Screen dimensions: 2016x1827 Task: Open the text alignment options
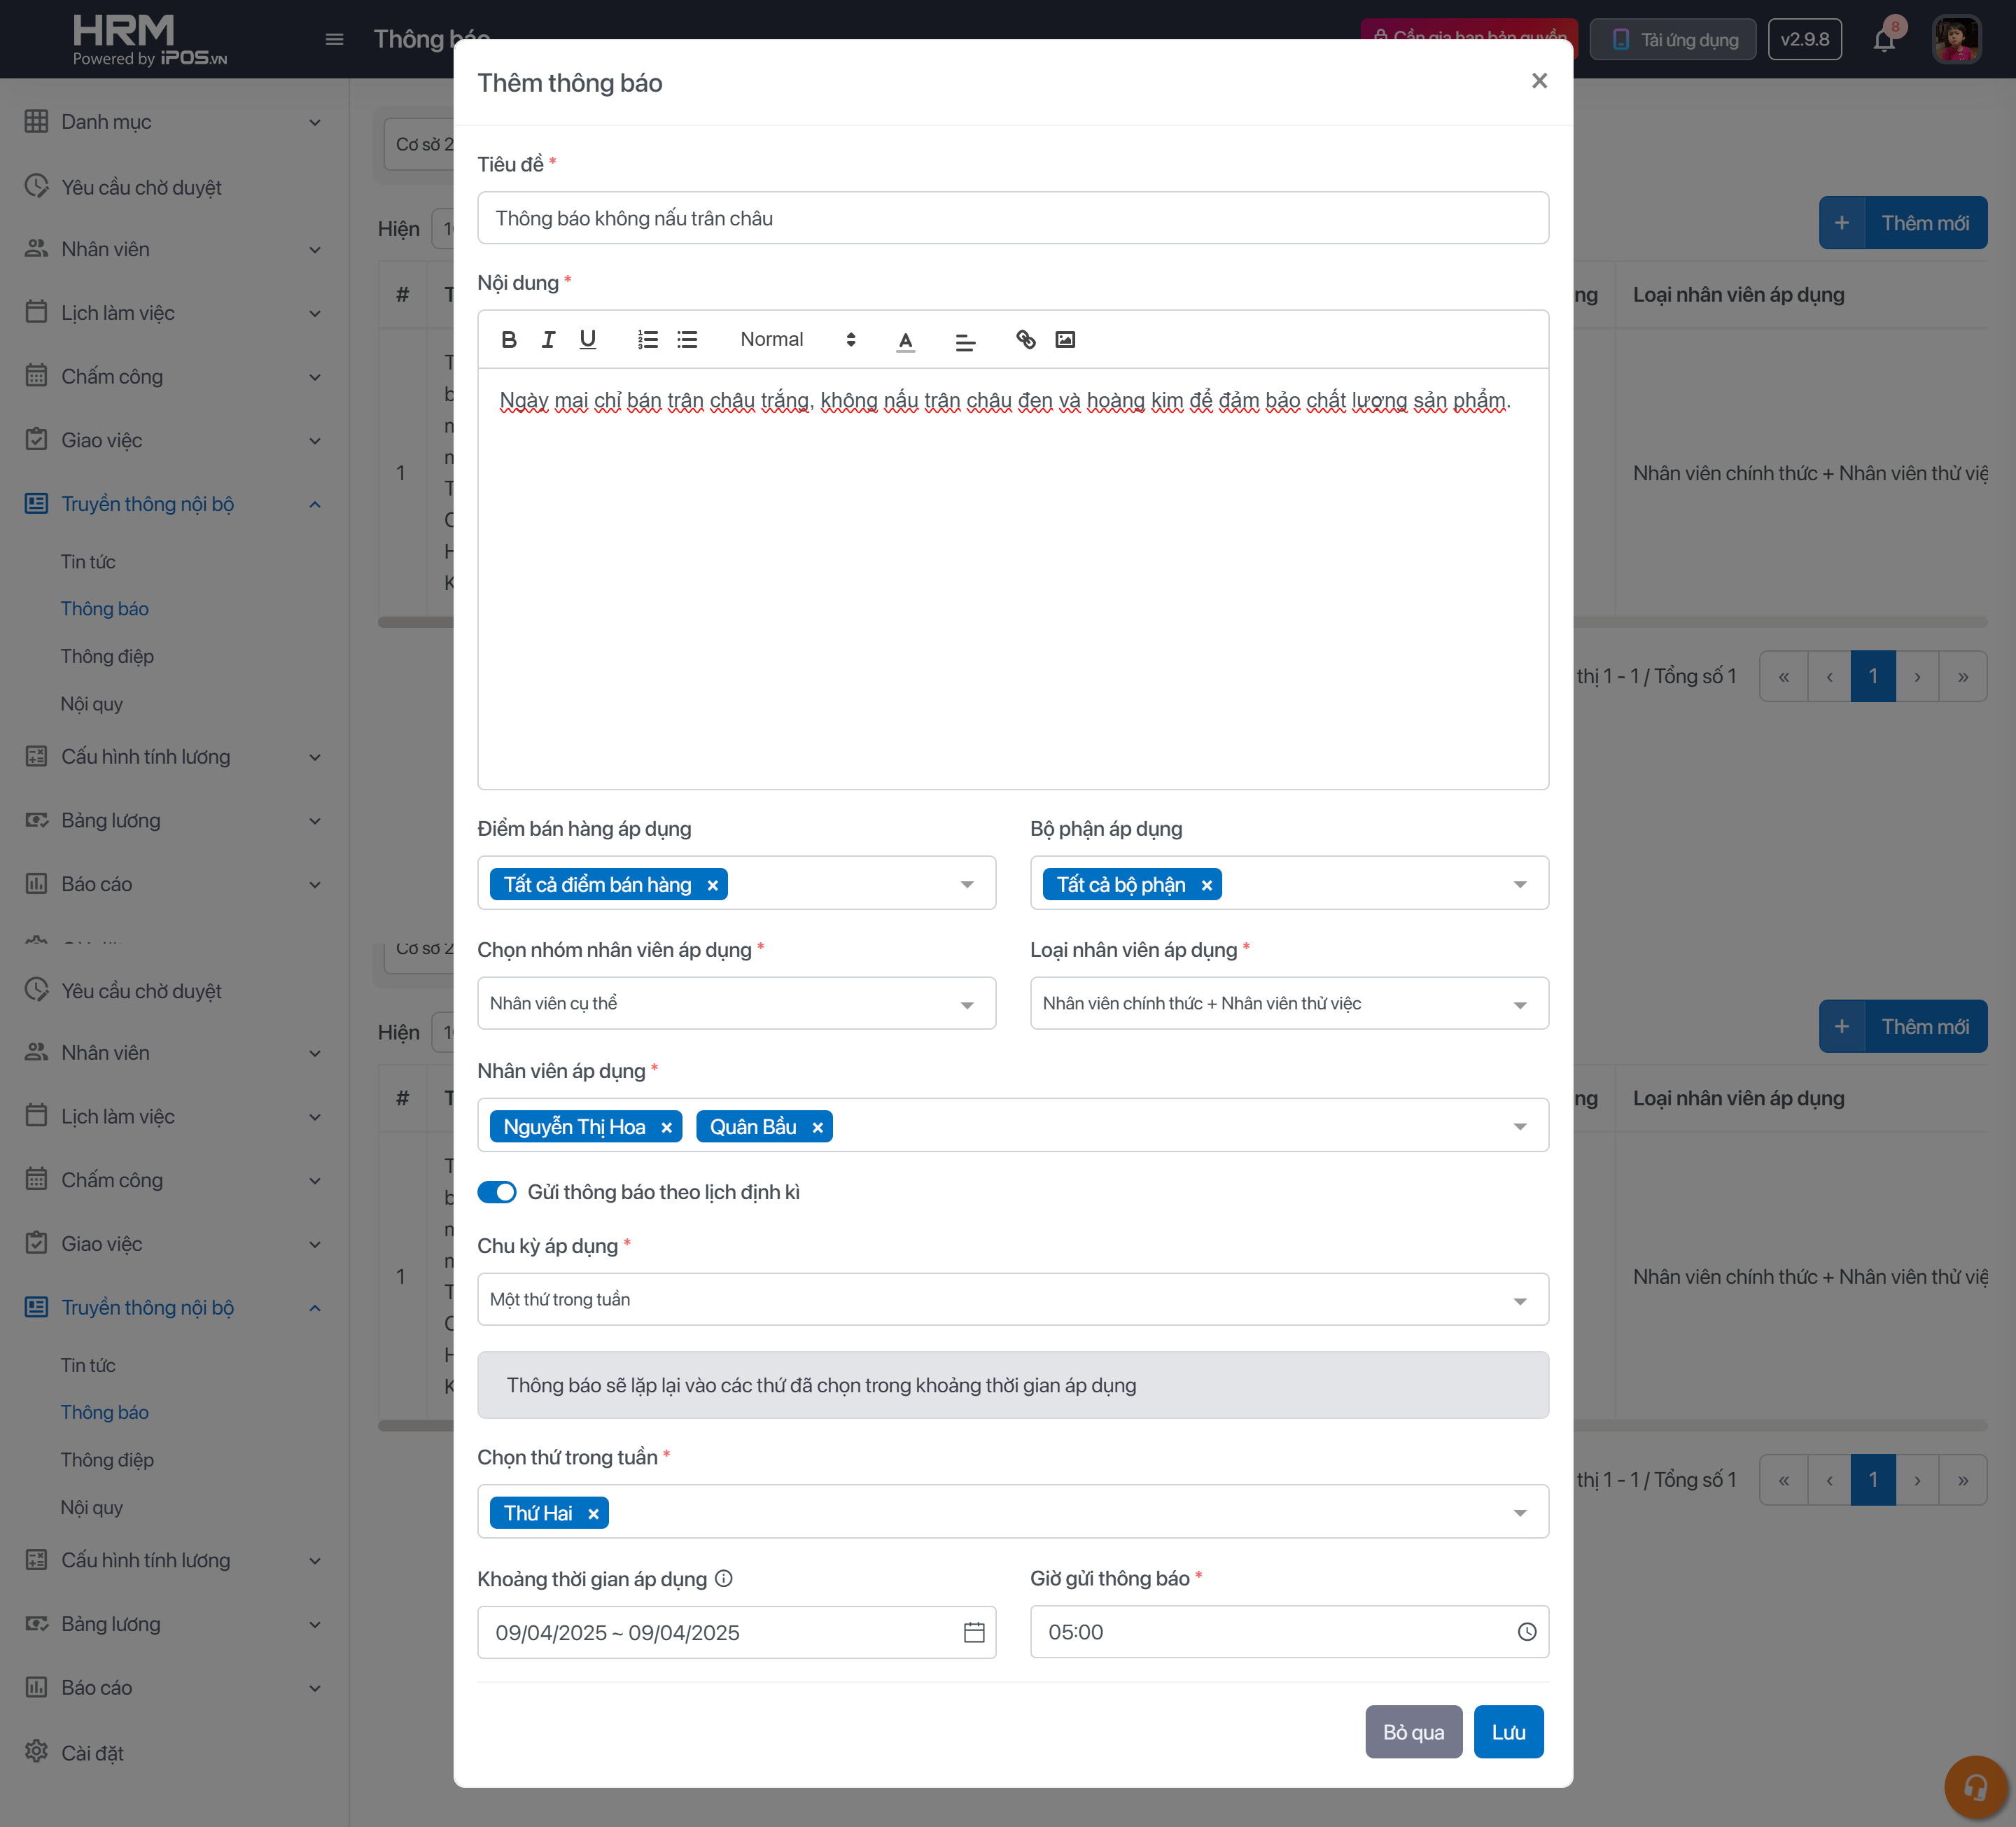[965, 342]
